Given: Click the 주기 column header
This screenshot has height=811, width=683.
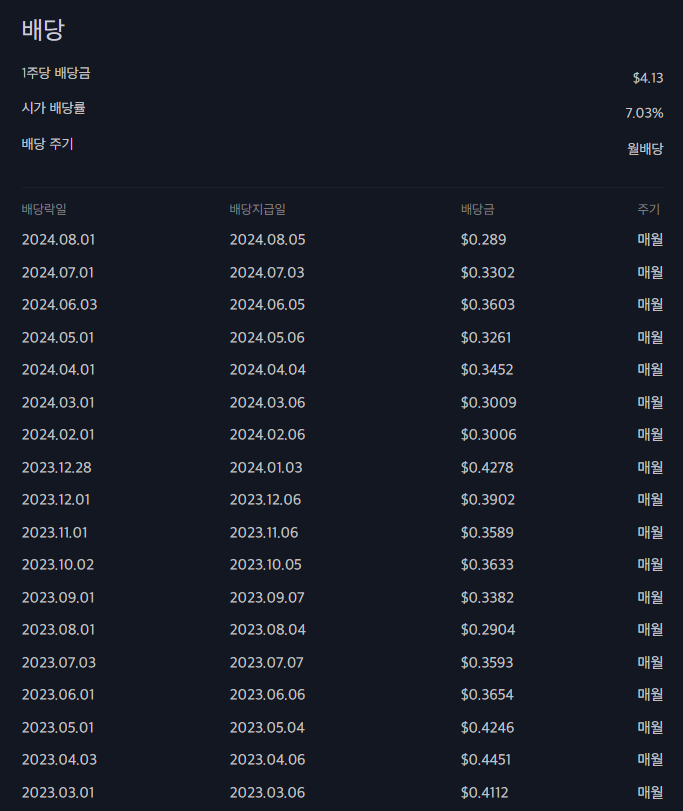Looking at the screenshot, I should coord(648,209).
